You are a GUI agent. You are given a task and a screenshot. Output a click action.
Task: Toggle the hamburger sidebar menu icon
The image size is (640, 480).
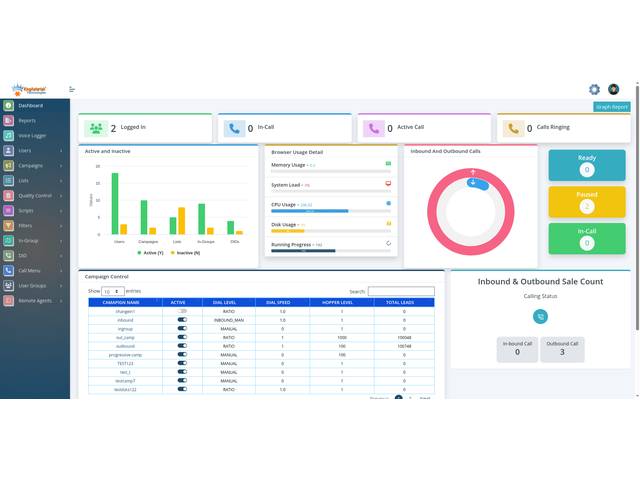tap(72, 89)
